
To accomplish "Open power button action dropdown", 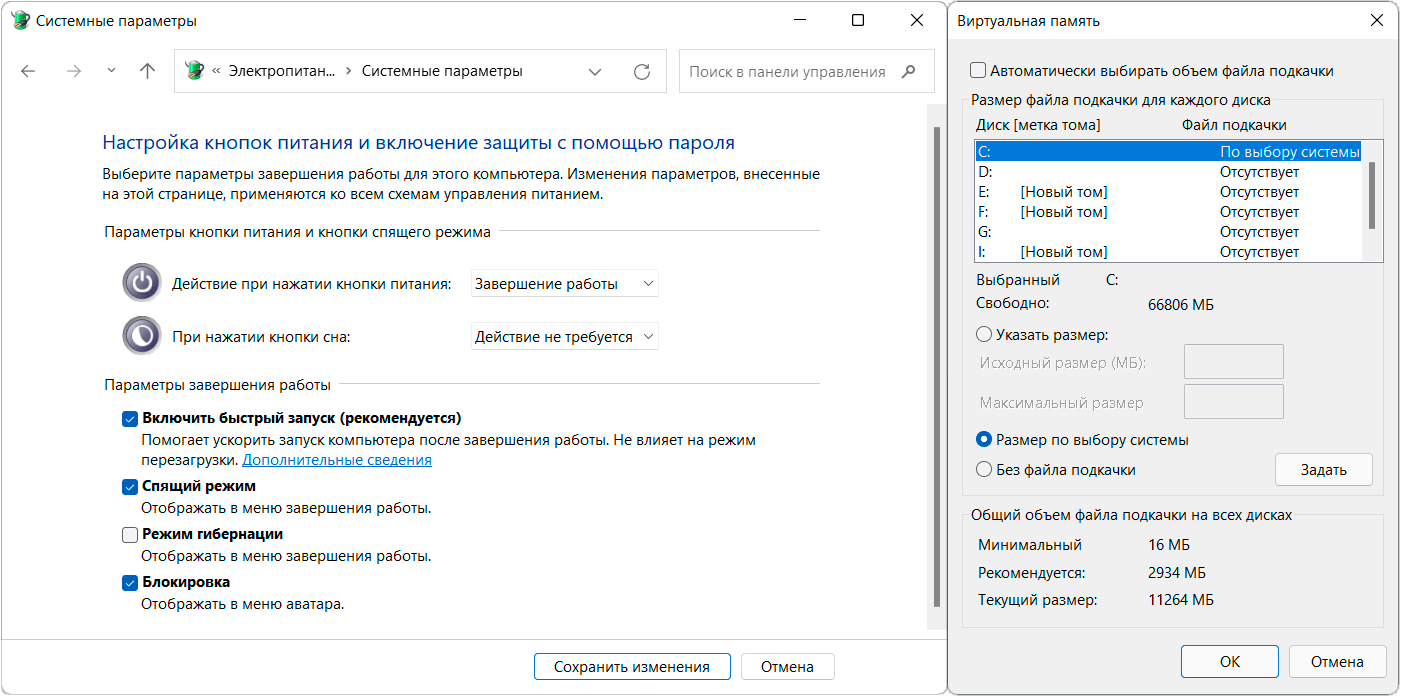I will tap(564, 284).
